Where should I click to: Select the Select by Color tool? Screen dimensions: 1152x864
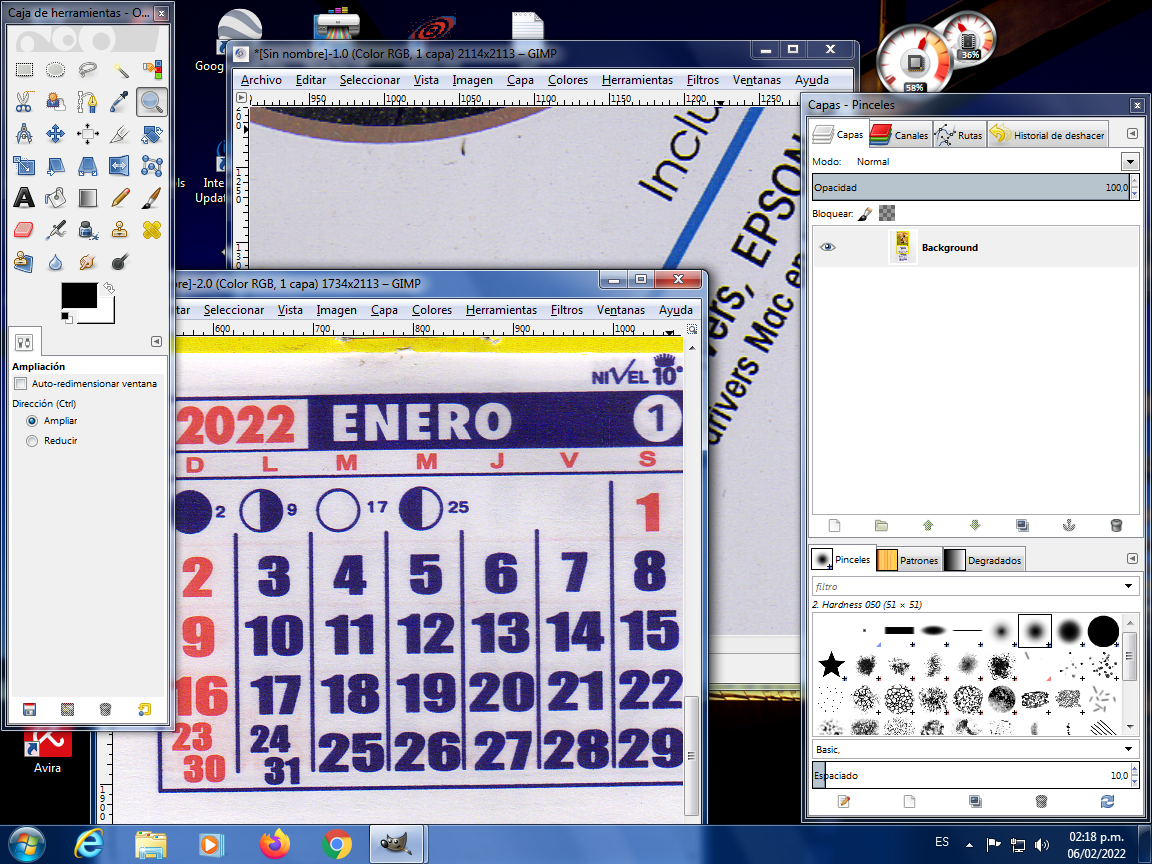(x=151, y=70)
